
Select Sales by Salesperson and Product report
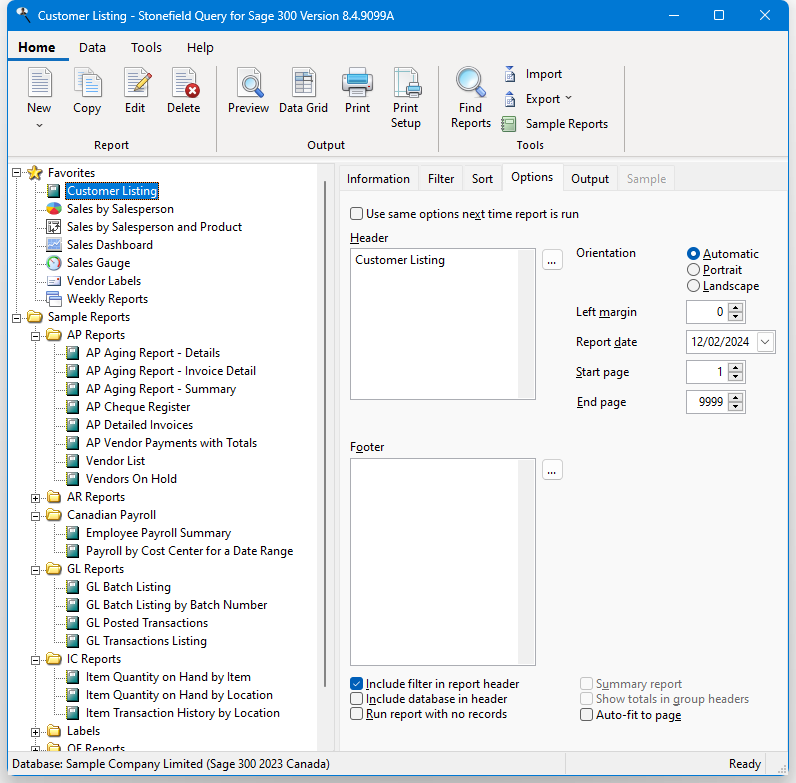pos(154,227)
